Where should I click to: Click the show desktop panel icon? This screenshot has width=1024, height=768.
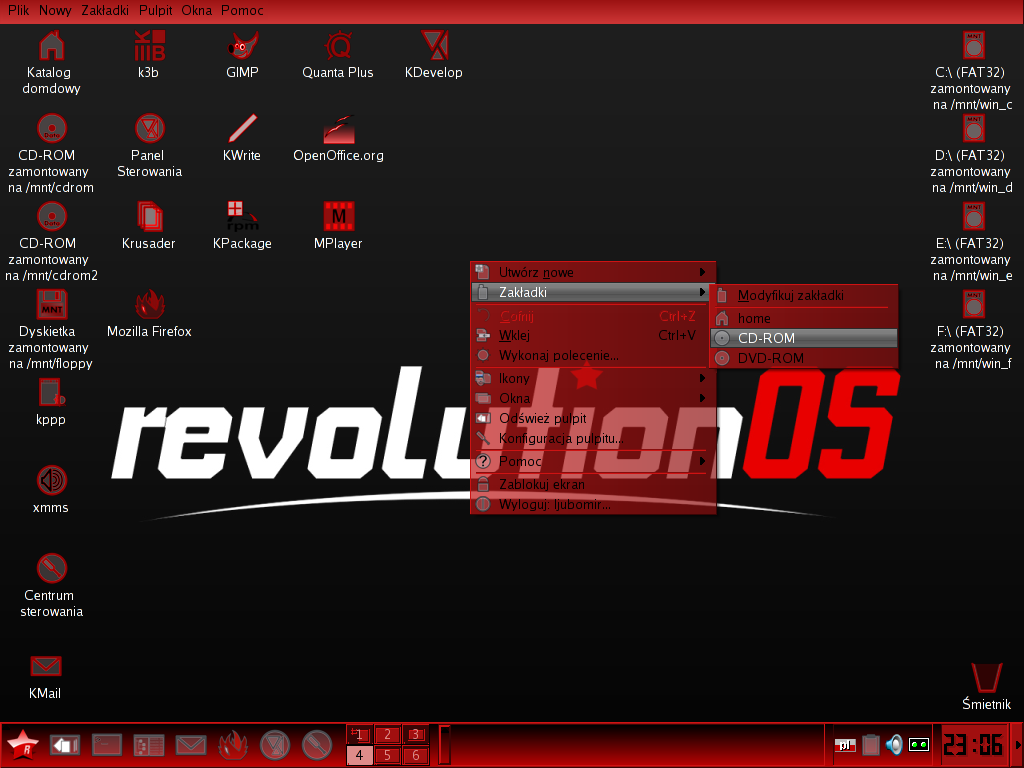click(x=65, y=745)
